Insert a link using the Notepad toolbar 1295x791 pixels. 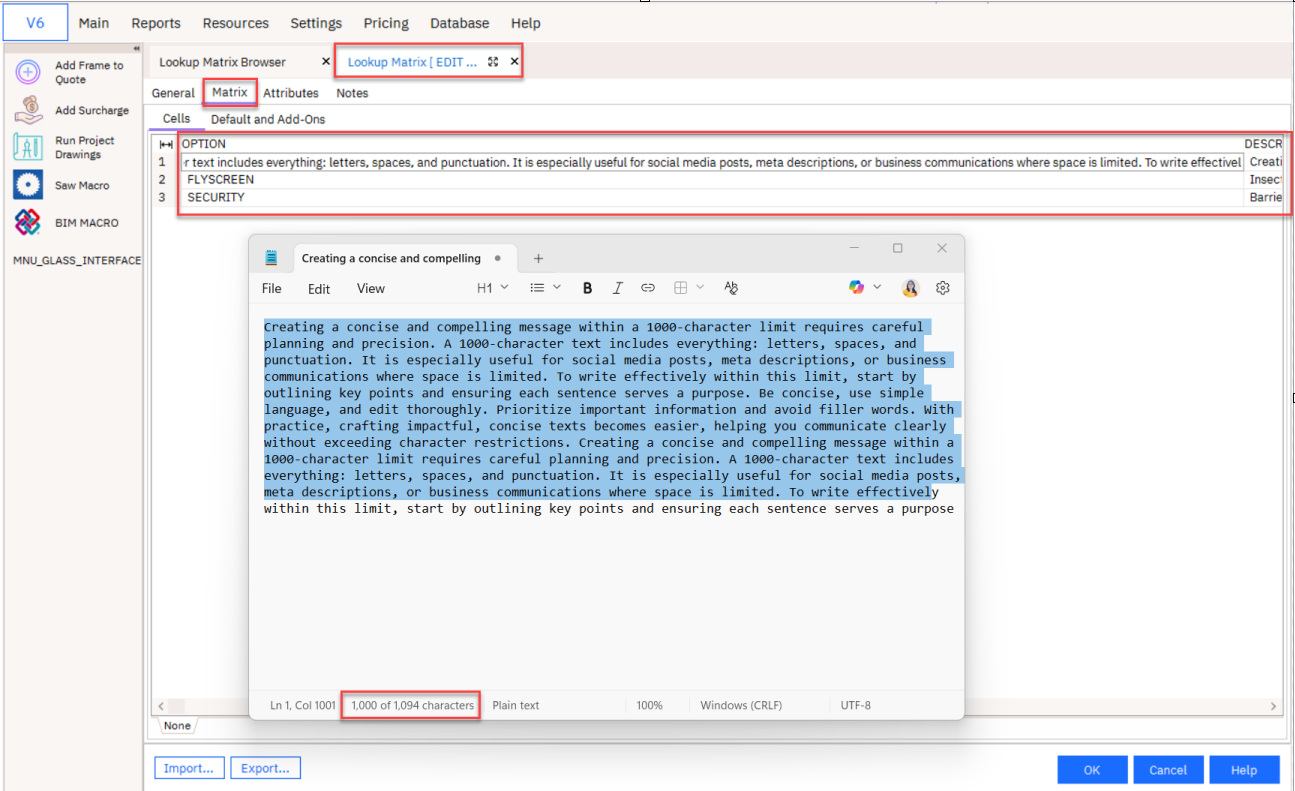pos(648,288)
